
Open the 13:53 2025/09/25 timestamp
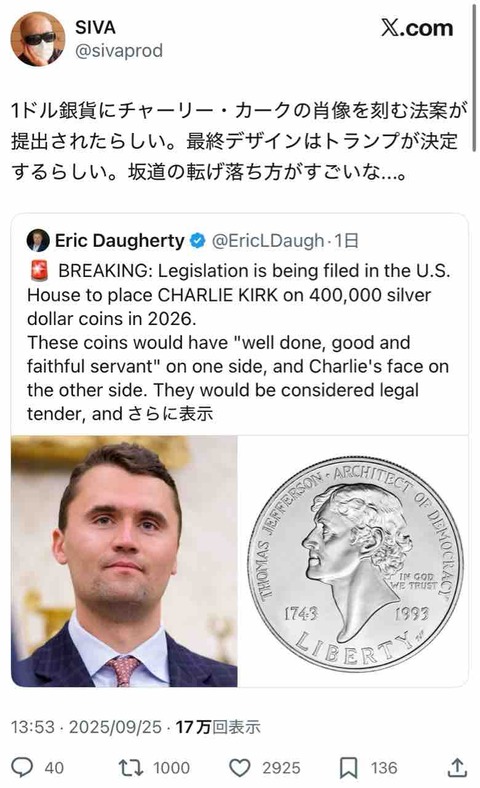point(86,727)
